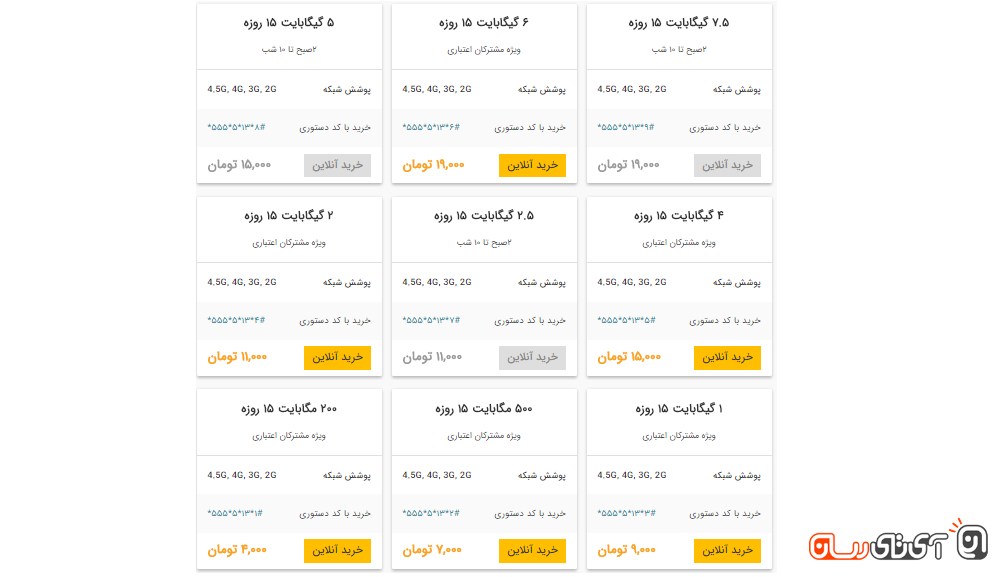The image size is (1000, 577).
Task: Click the orange ITResan logo watermark
Action: tap(897, 541)
